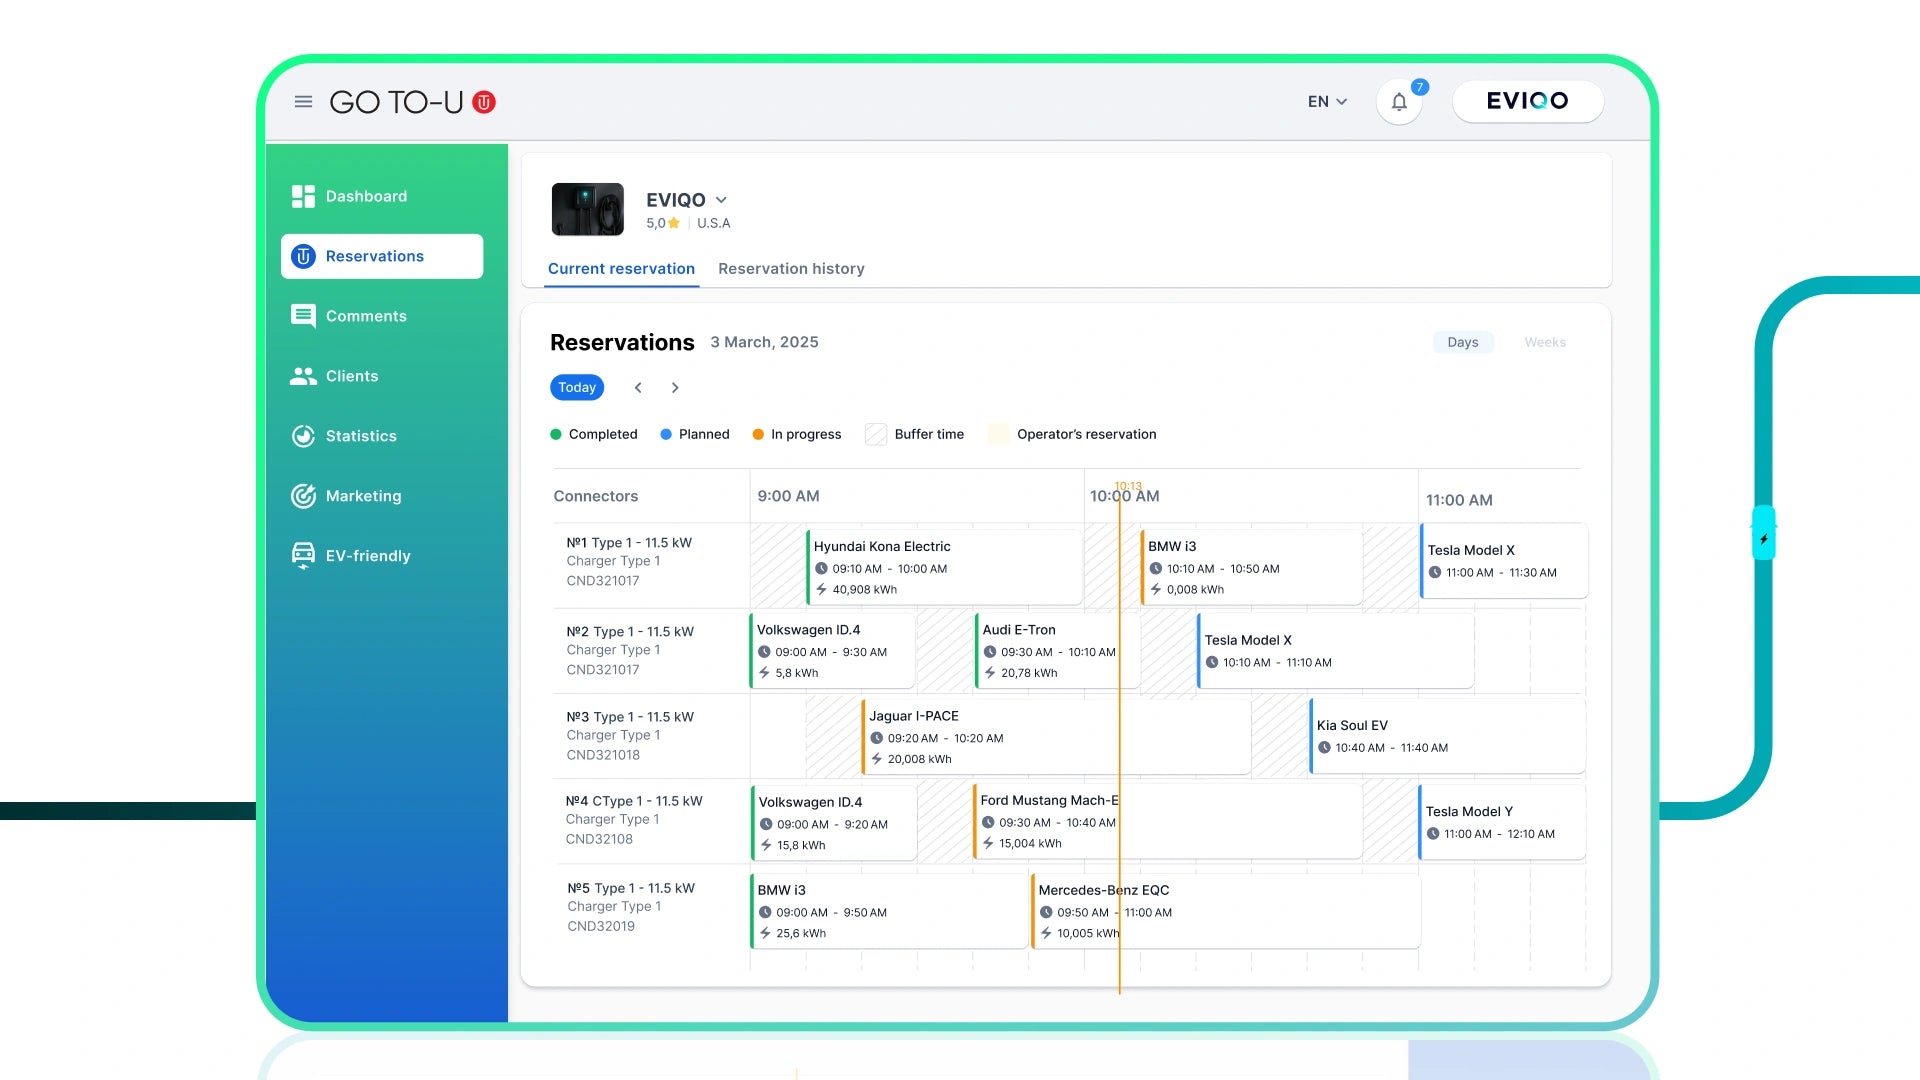The image size is (1920, 1080).
Task: Click the EVIQO account button
Action: click(1527, 101)
